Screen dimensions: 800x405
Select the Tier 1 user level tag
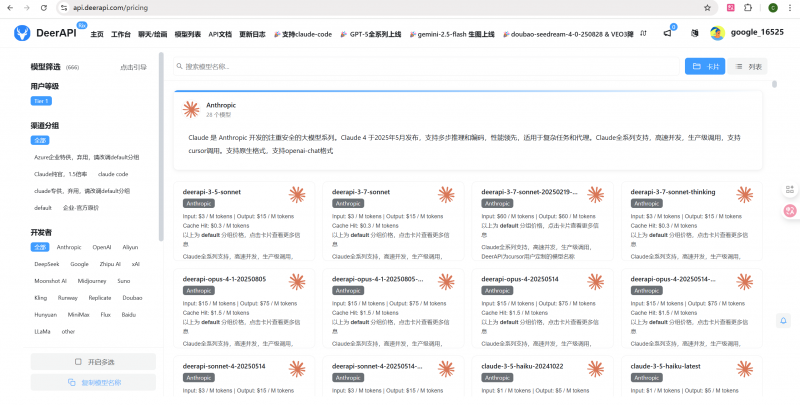point(41,101)
